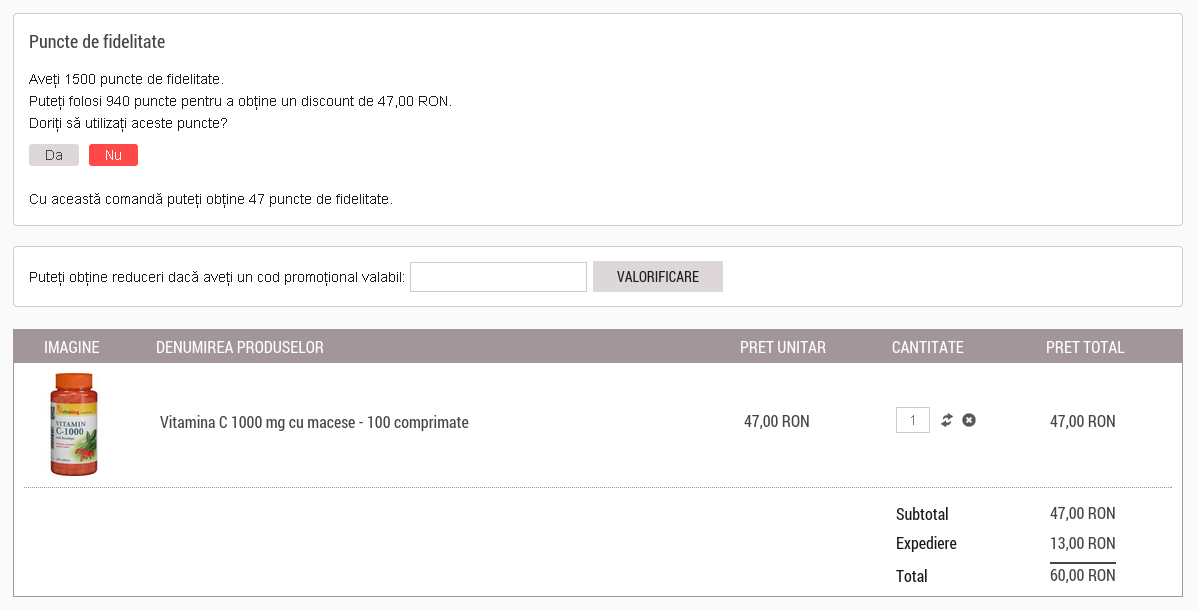
Task: Click the Subtotal label
Action: click(922, 514)
